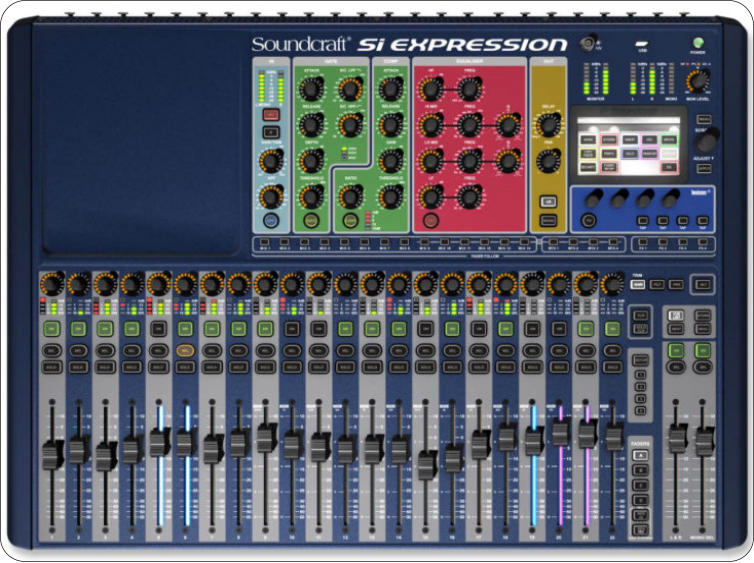This screenshot has width=754, height=563.
Task: Click the HI MID Q knob
Action: tap(508, 125)
